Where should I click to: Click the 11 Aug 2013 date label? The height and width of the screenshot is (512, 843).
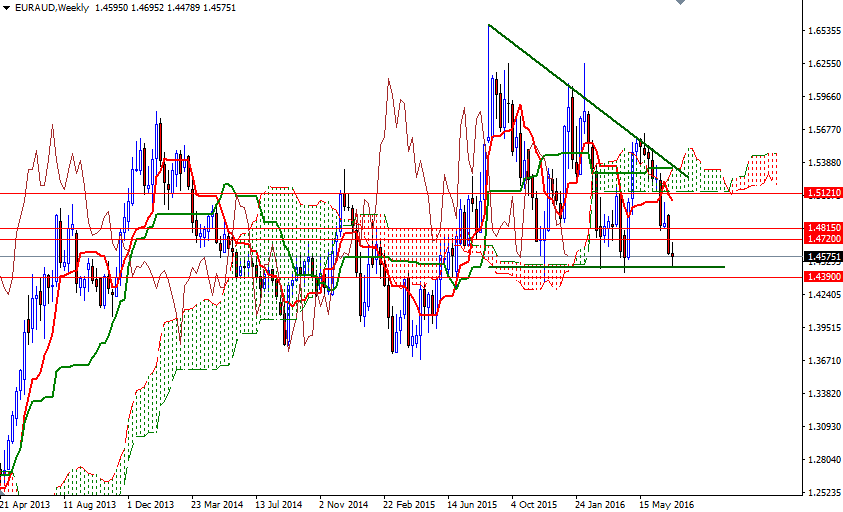point(89,504)
